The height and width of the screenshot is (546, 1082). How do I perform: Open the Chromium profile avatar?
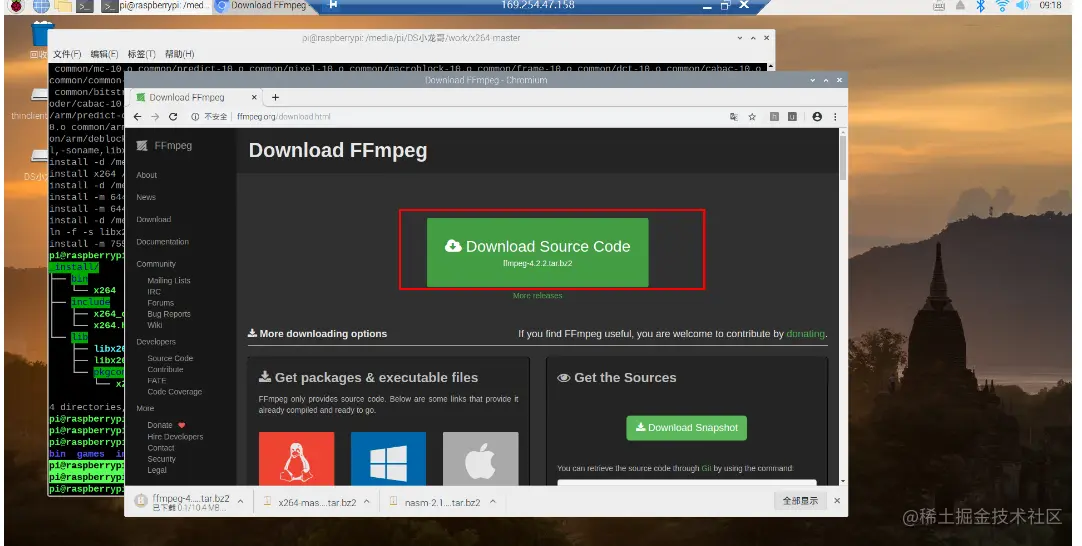coord(817,117)
